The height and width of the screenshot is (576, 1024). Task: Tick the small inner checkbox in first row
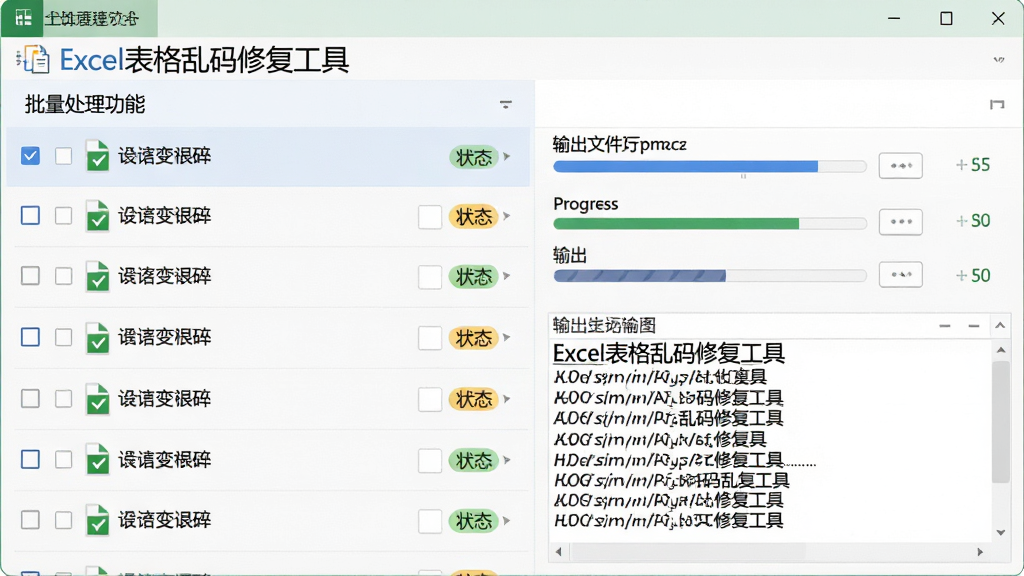tap(63, 156)
